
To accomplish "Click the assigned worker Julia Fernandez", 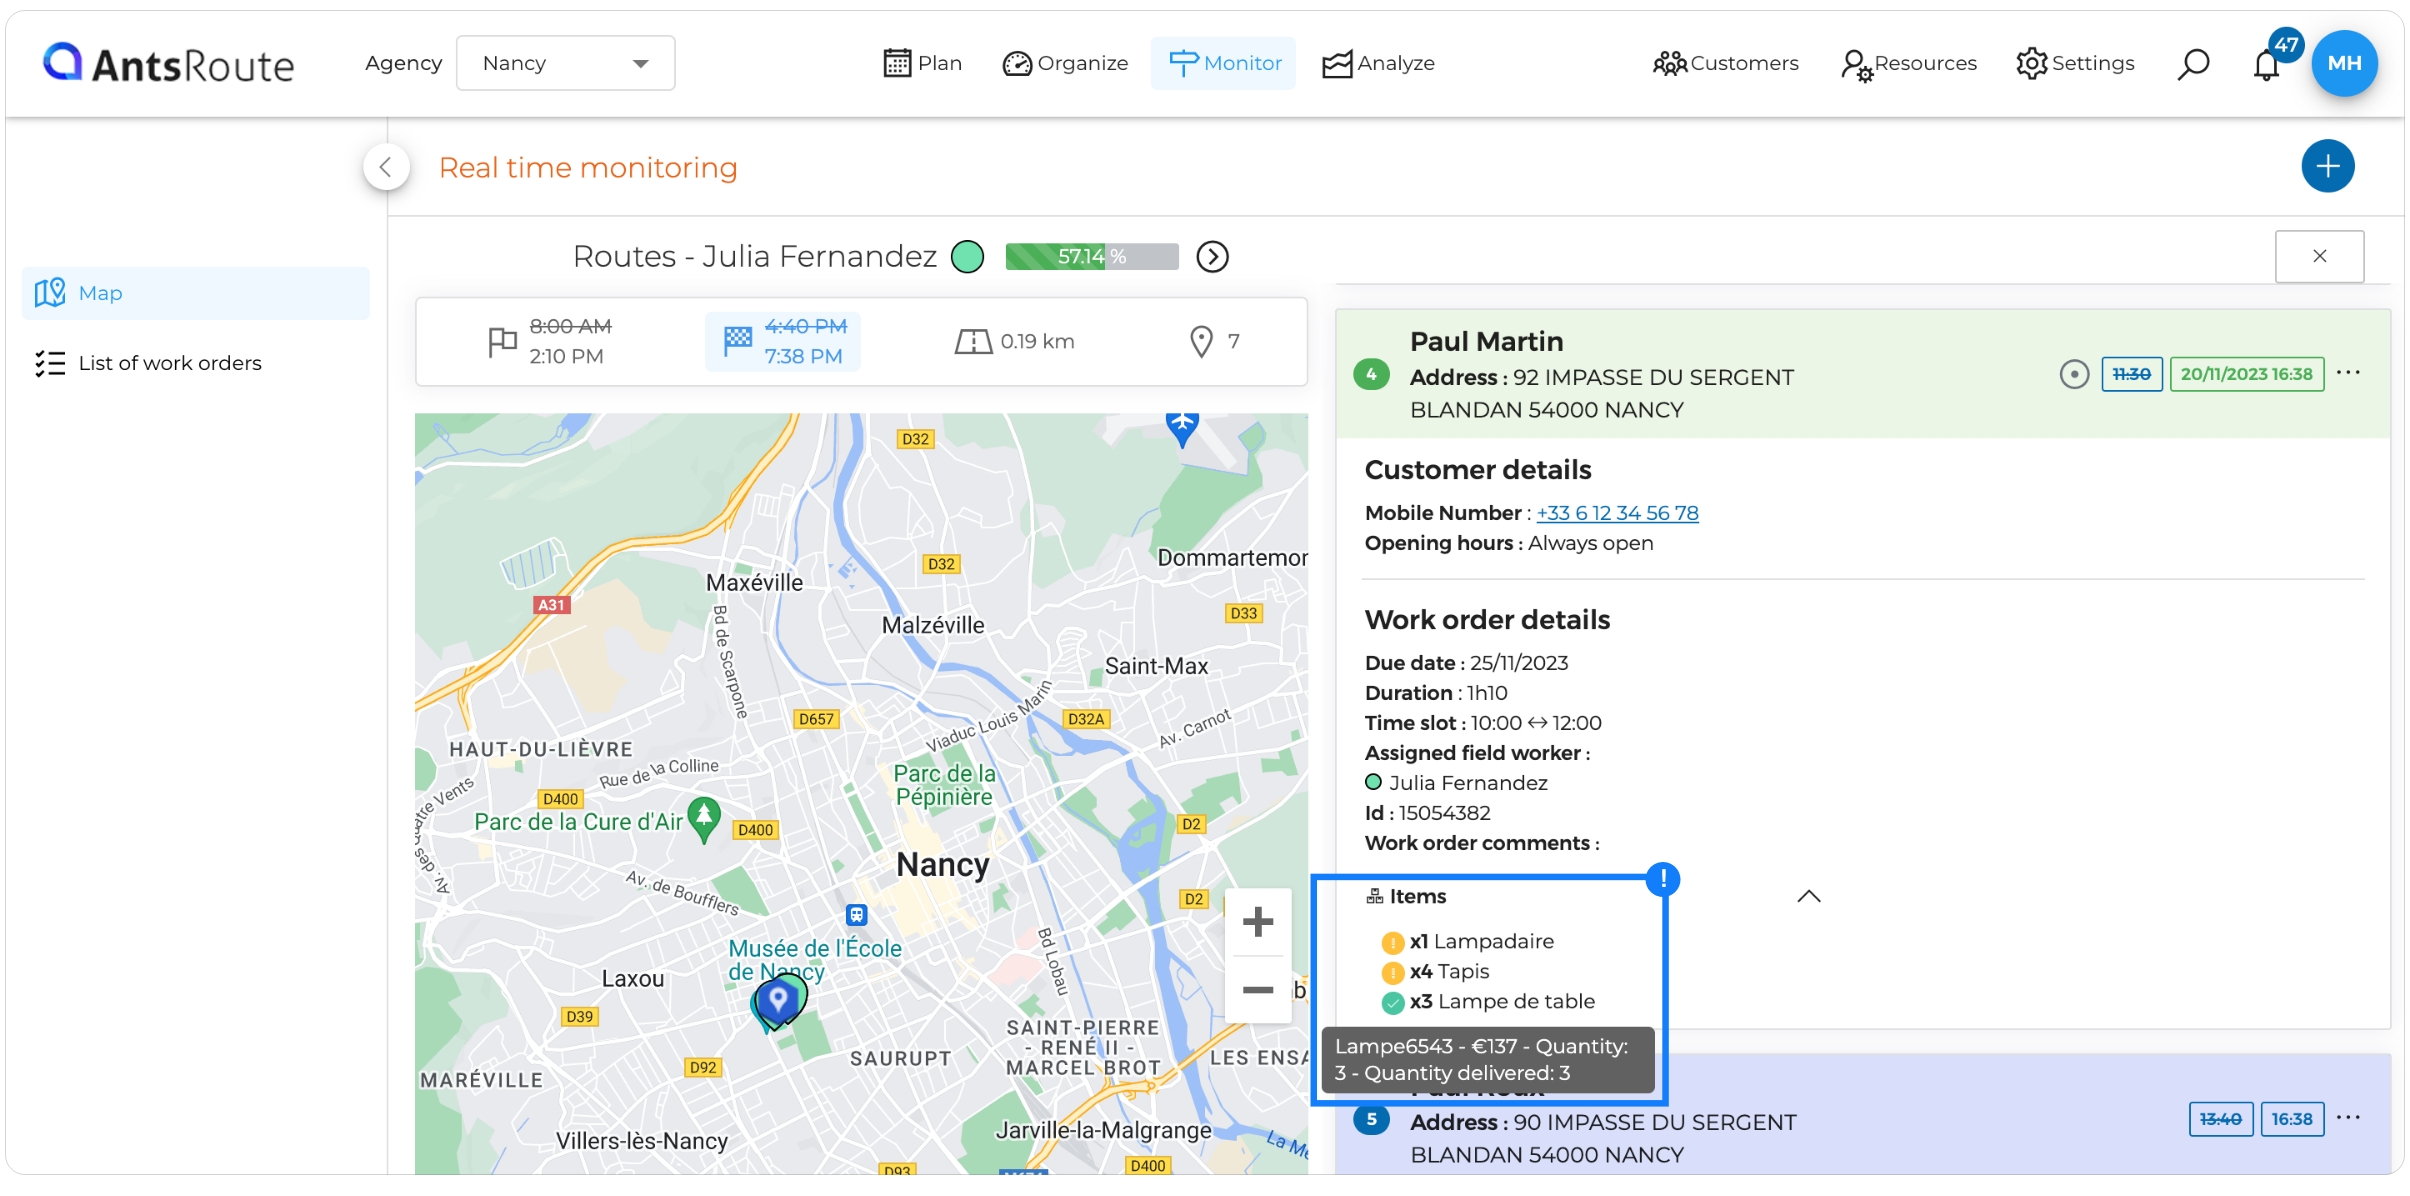I will coord(1467,783).
